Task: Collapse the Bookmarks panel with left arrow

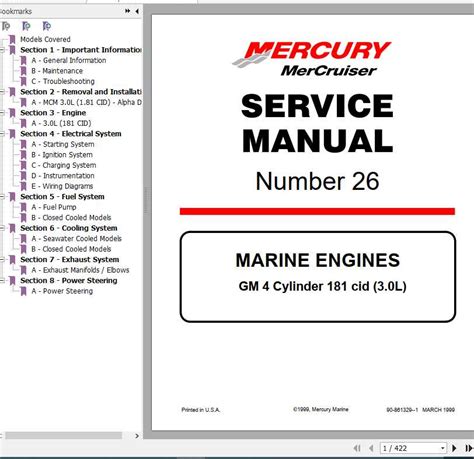Action: point(137,11)
